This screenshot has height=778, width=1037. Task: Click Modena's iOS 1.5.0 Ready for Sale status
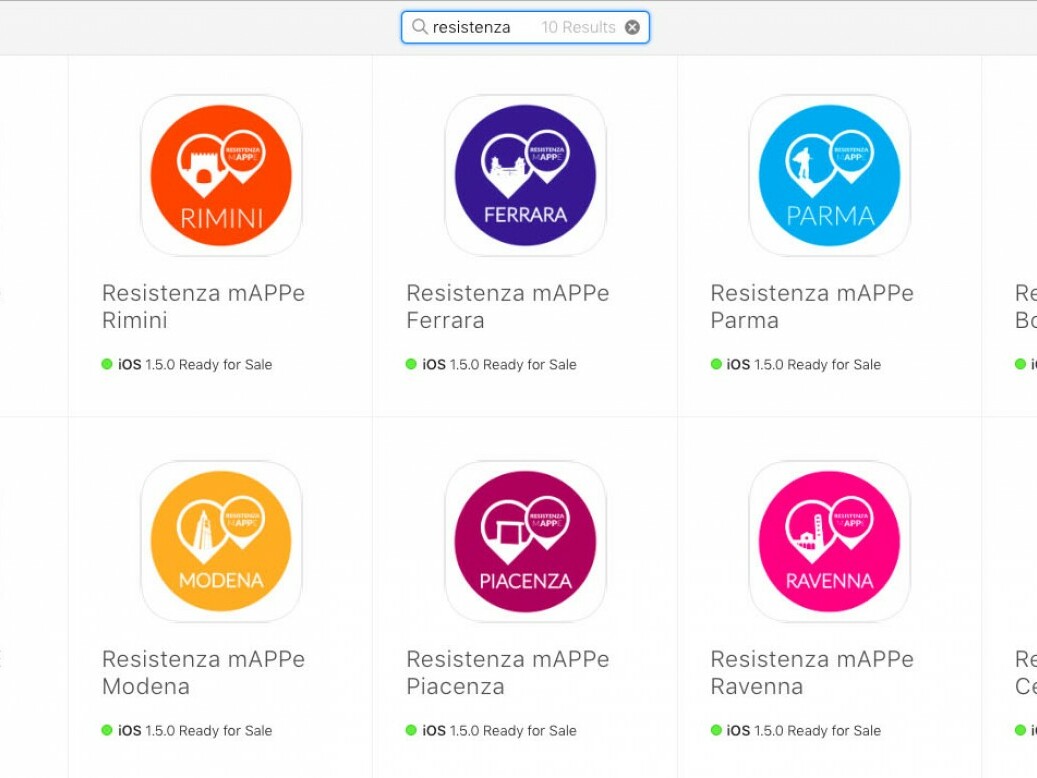pos(187,730)
